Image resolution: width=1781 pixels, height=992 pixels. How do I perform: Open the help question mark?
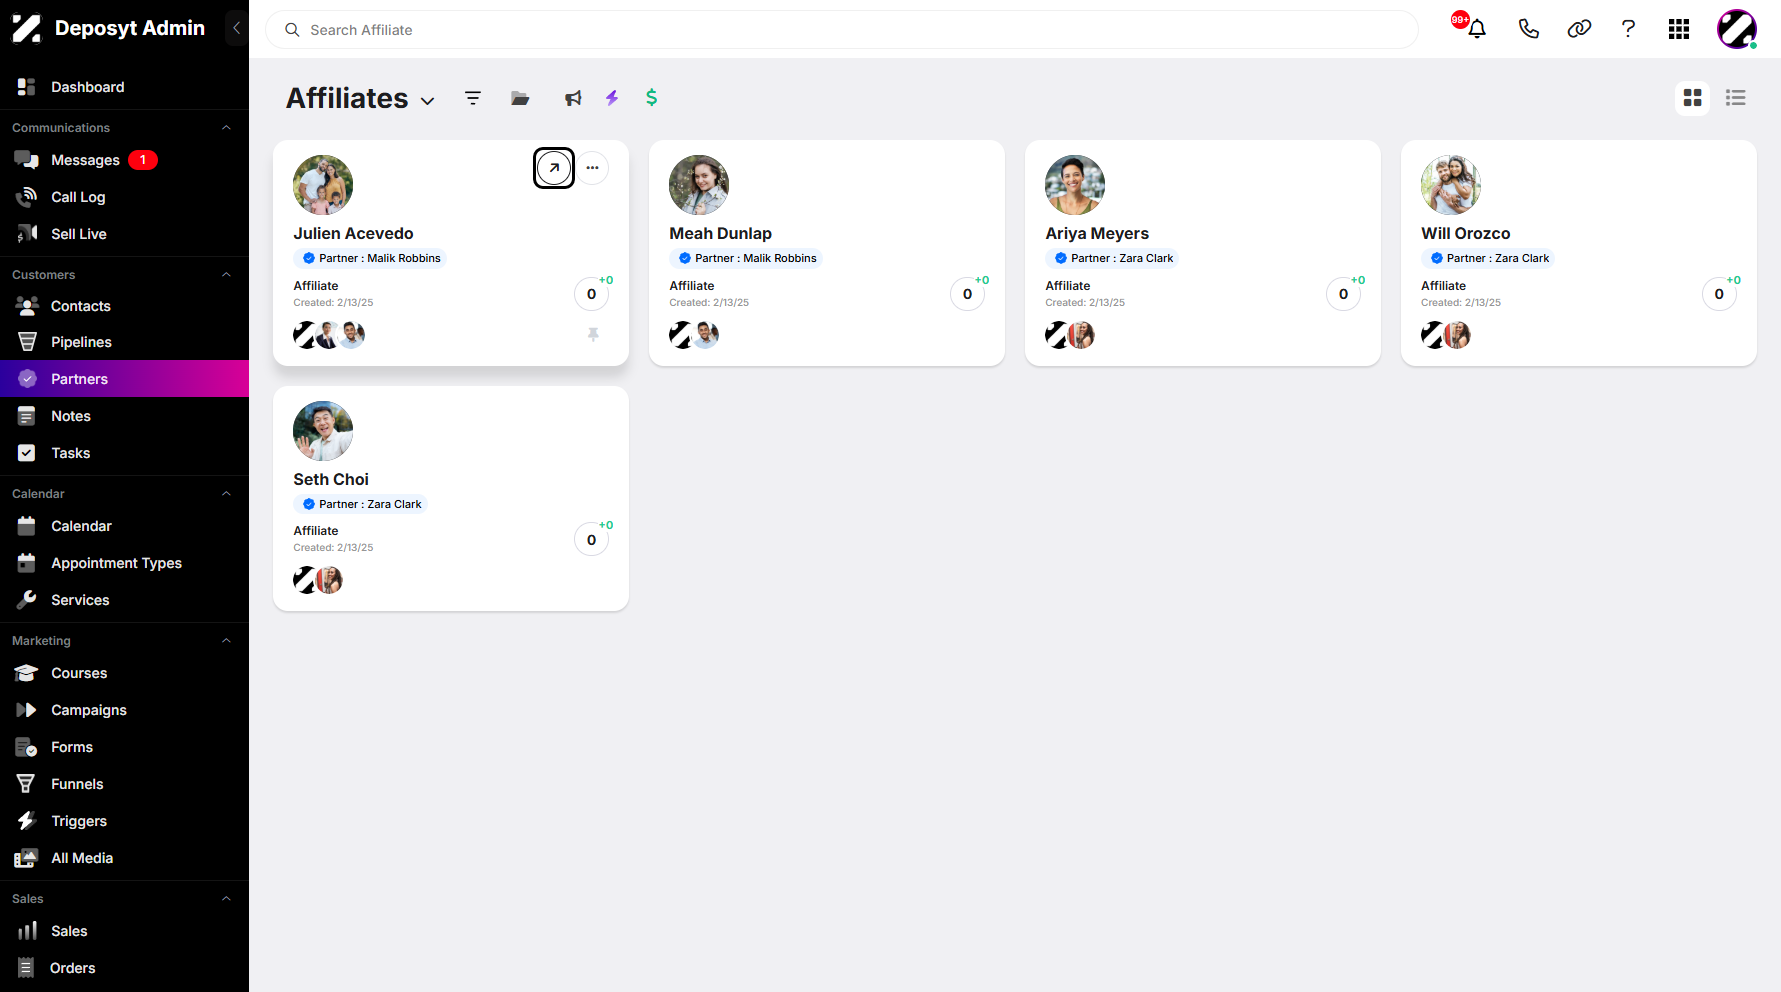(1628, 29)
